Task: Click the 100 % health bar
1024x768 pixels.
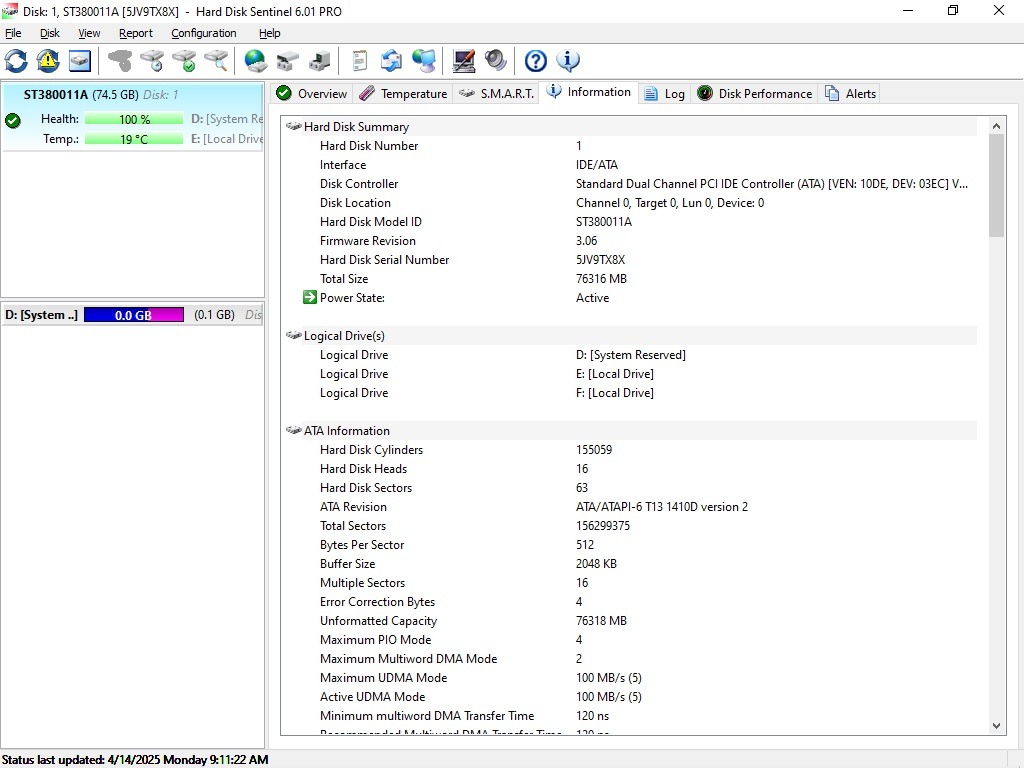Action: [x=134, y=119]
